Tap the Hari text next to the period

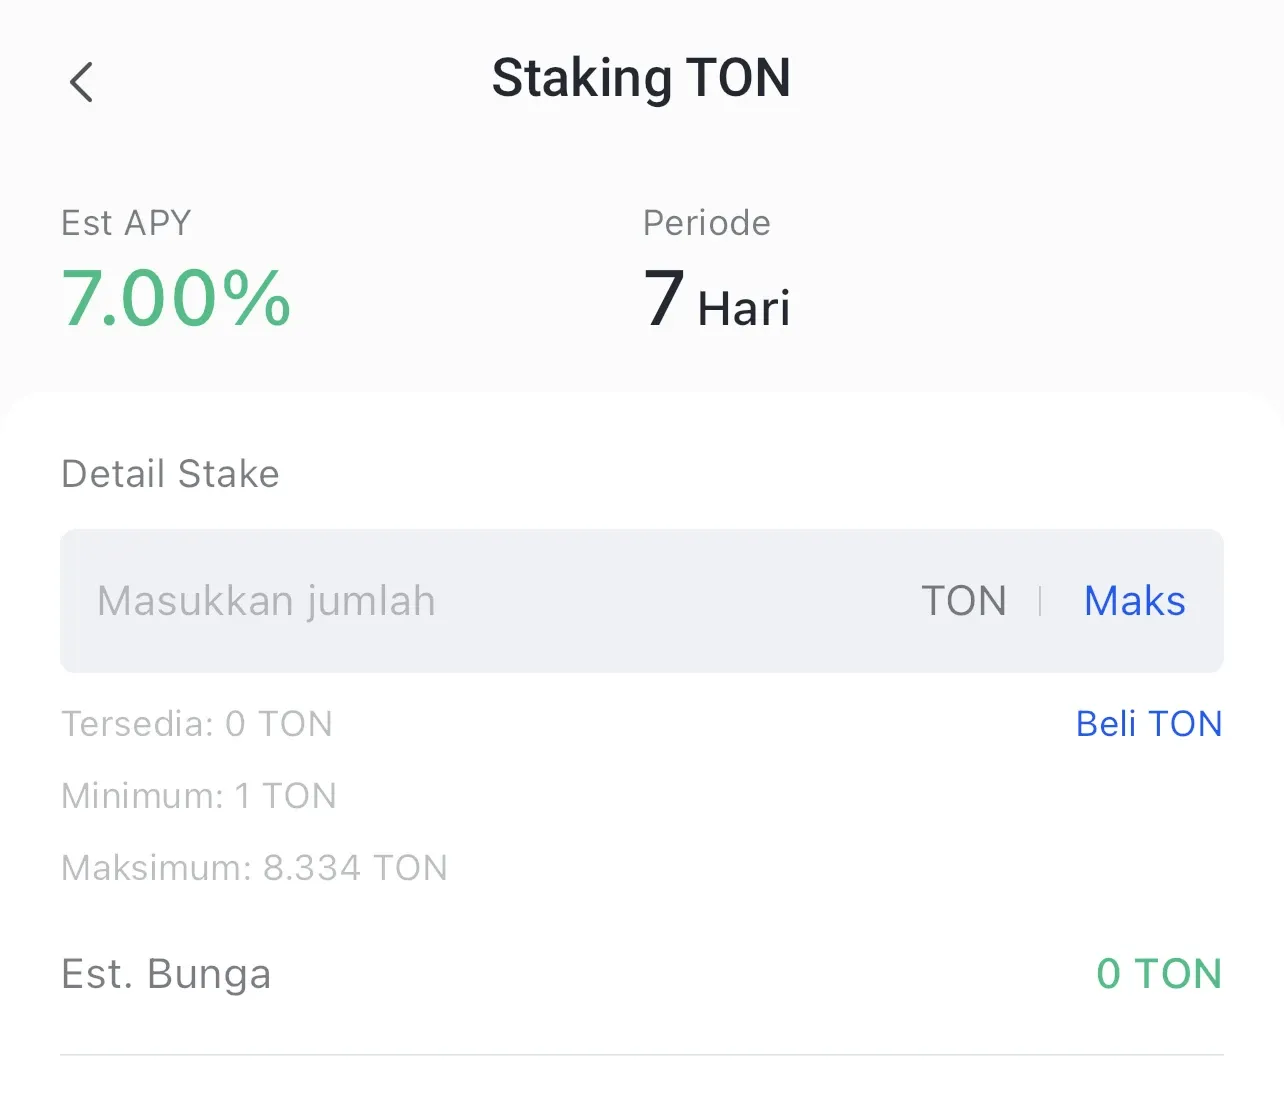(742, 307)
